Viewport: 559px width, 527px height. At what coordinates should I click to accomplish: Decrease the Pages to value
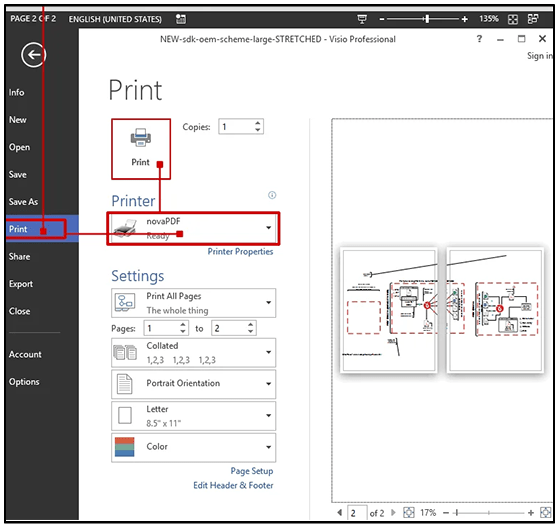[x=251, y=332]
